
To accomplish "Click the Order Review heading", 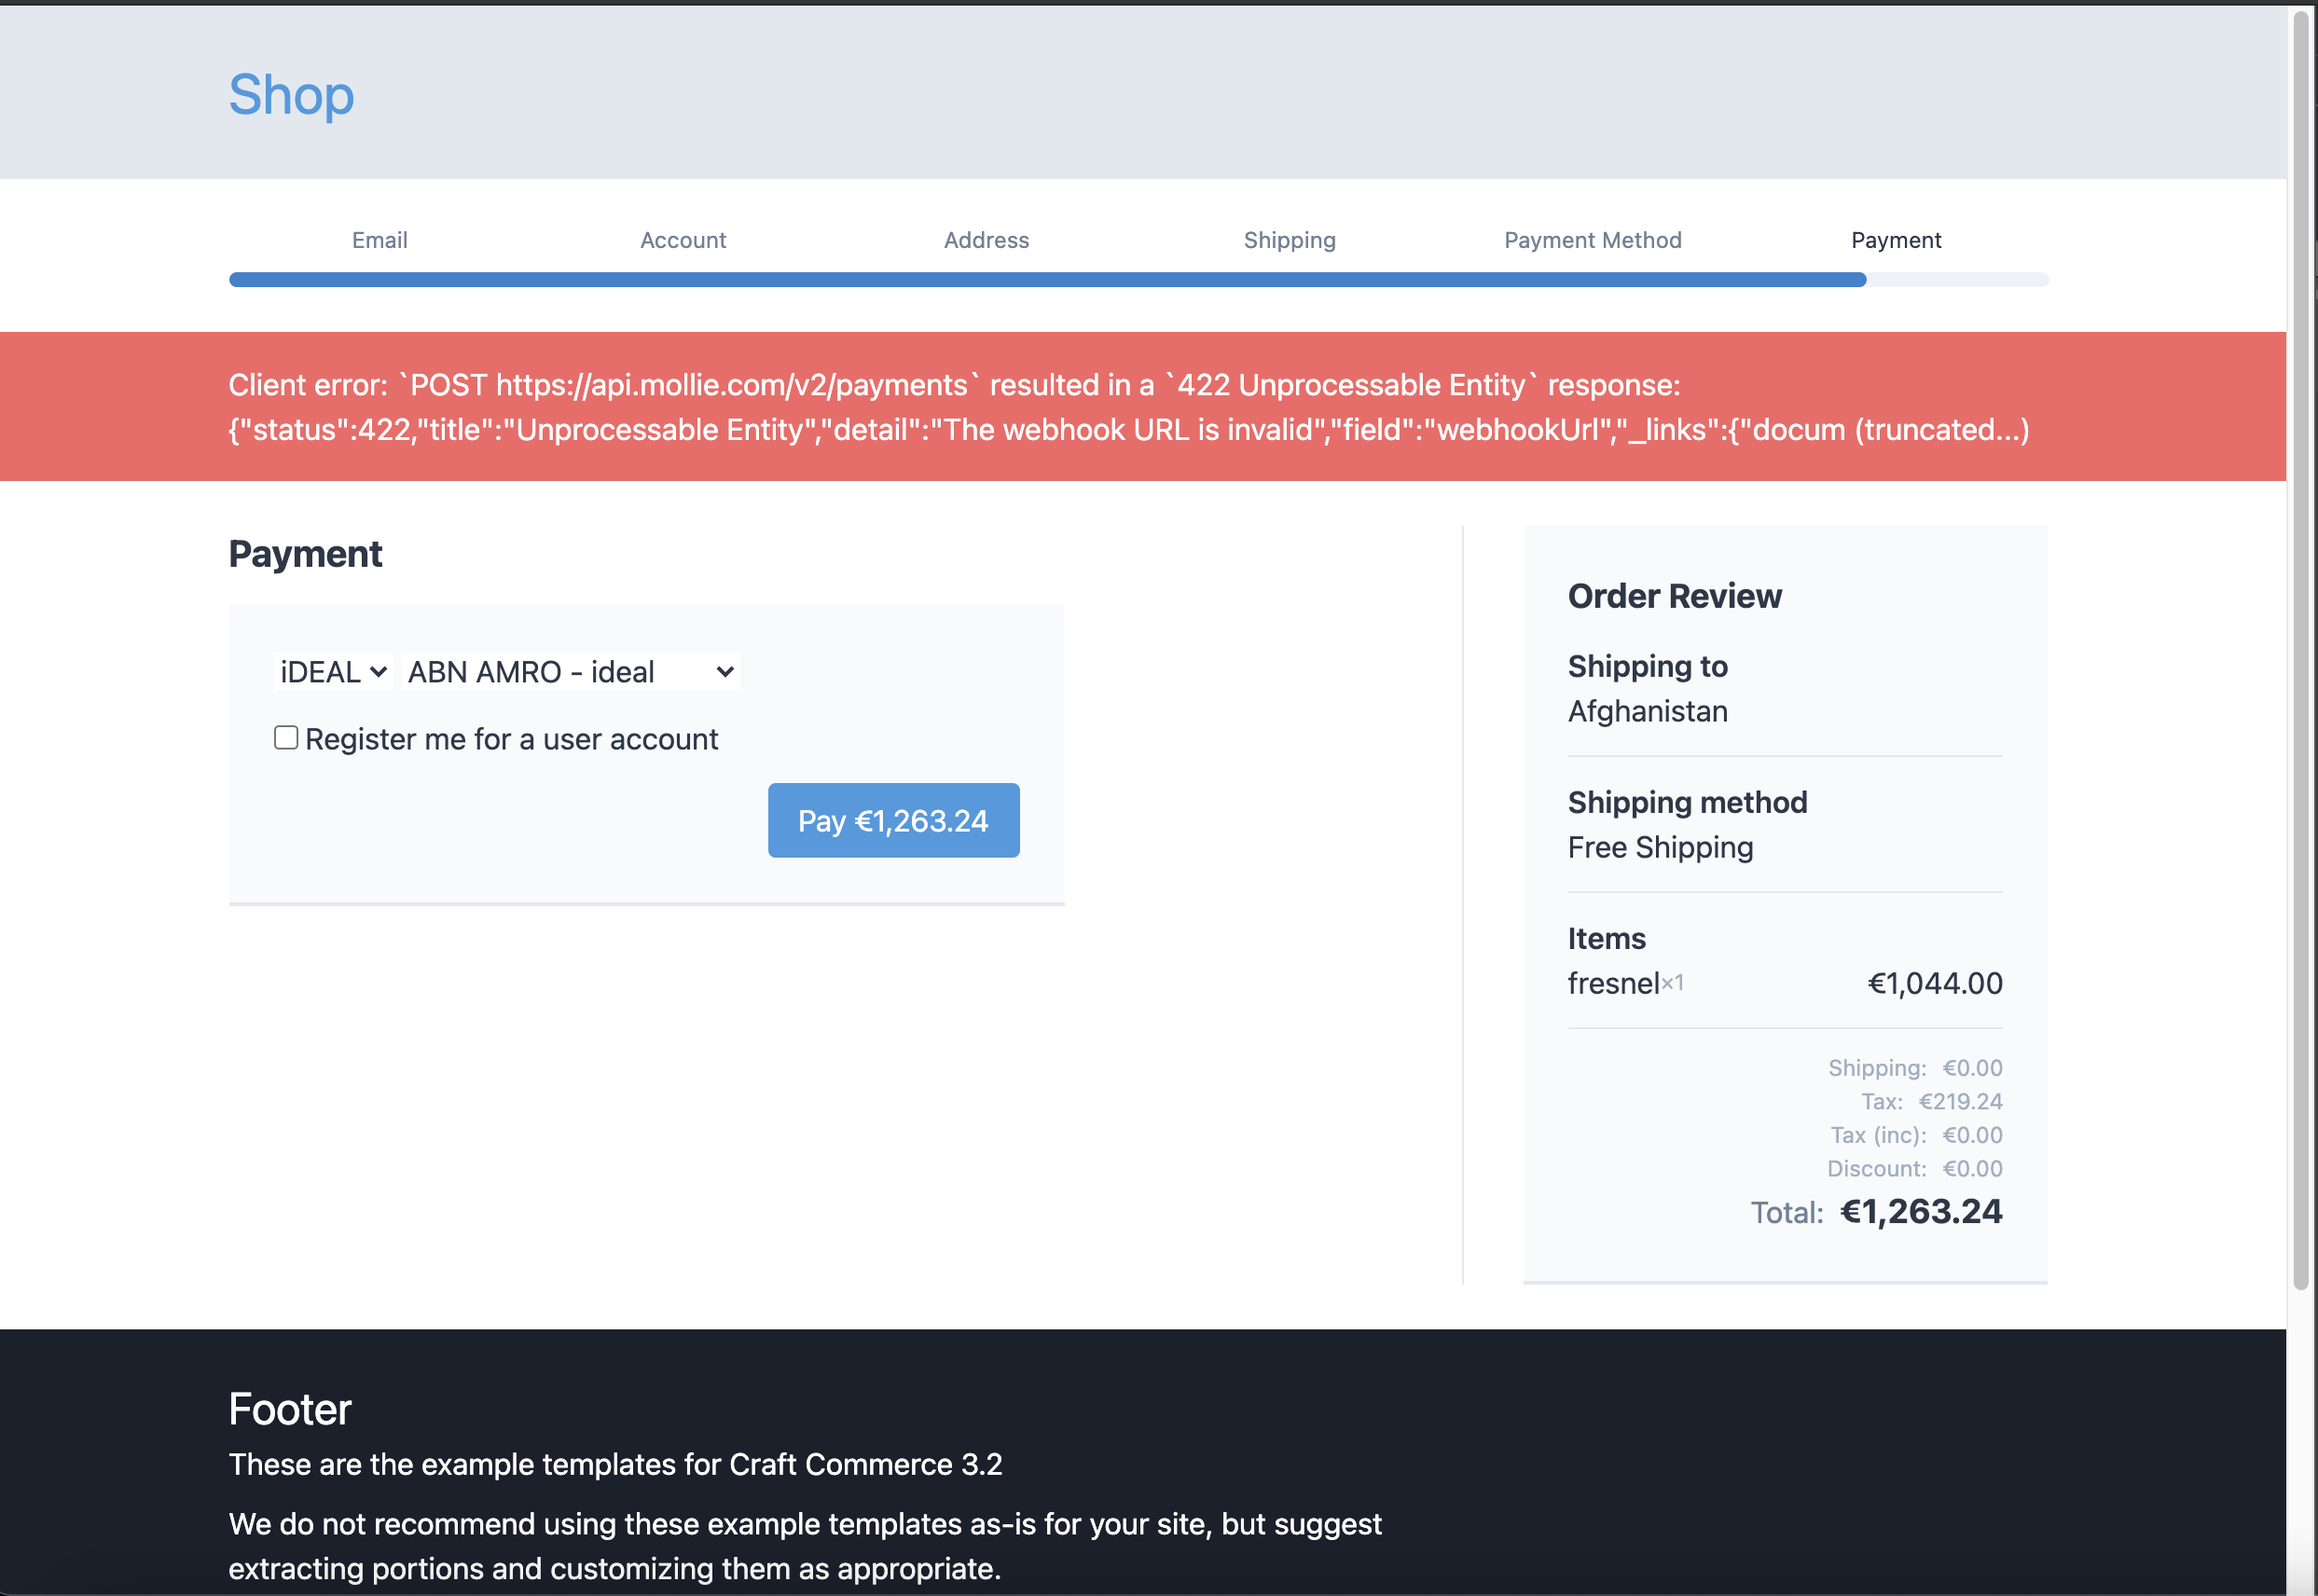I will [1674, 595].
